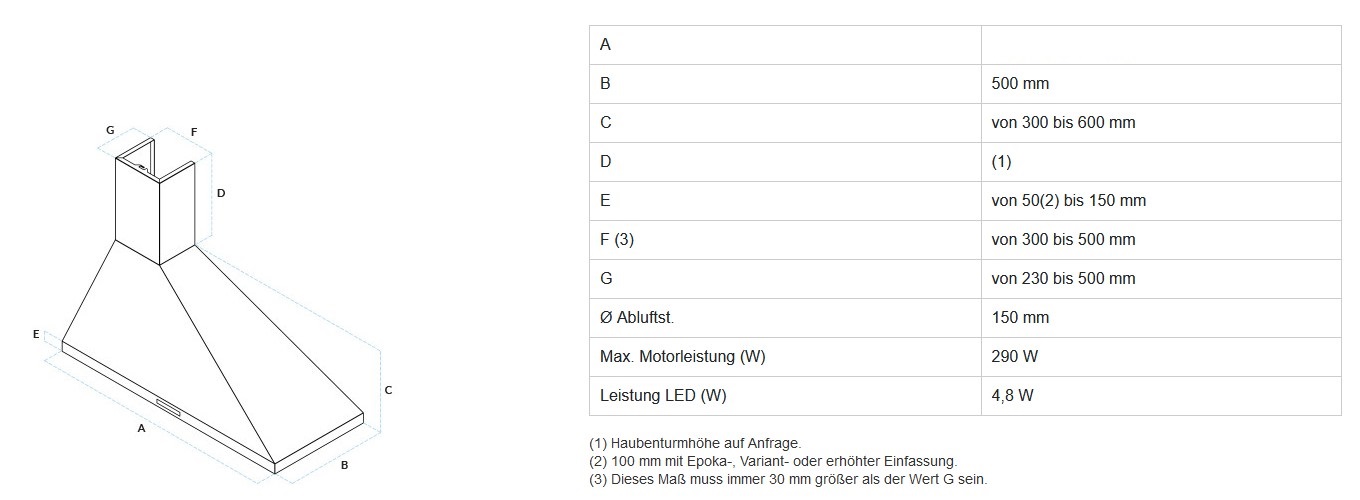Select the "4,8 W" LED power value

click(1012, 396)
